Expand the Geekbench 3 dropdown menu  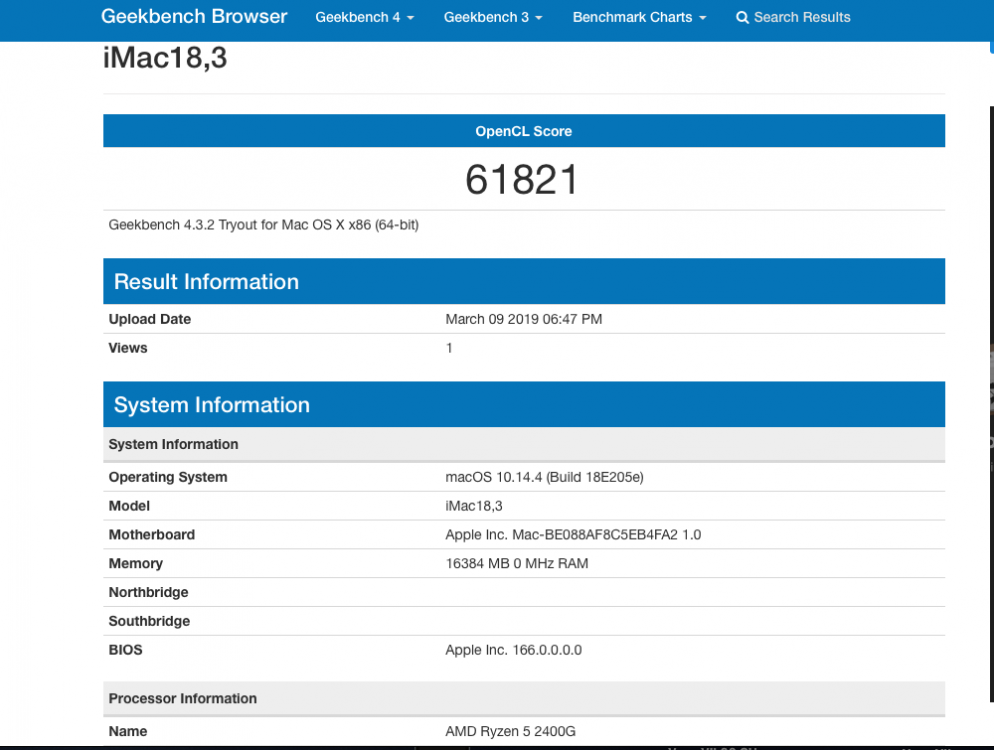tap(493, 18)
